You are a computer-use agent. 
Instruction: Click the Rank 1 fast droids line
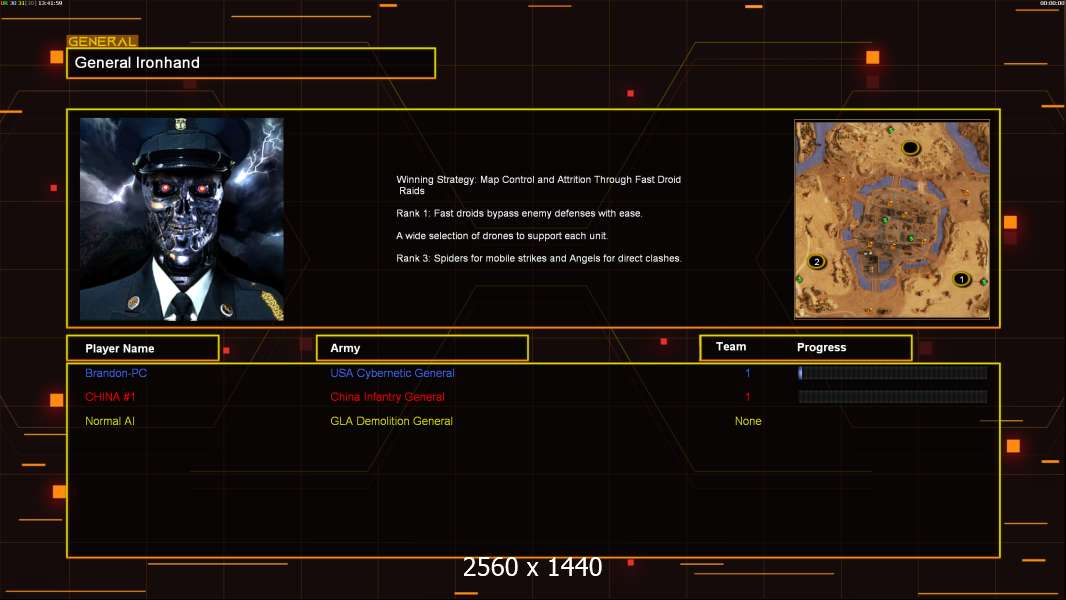(519, 213)
